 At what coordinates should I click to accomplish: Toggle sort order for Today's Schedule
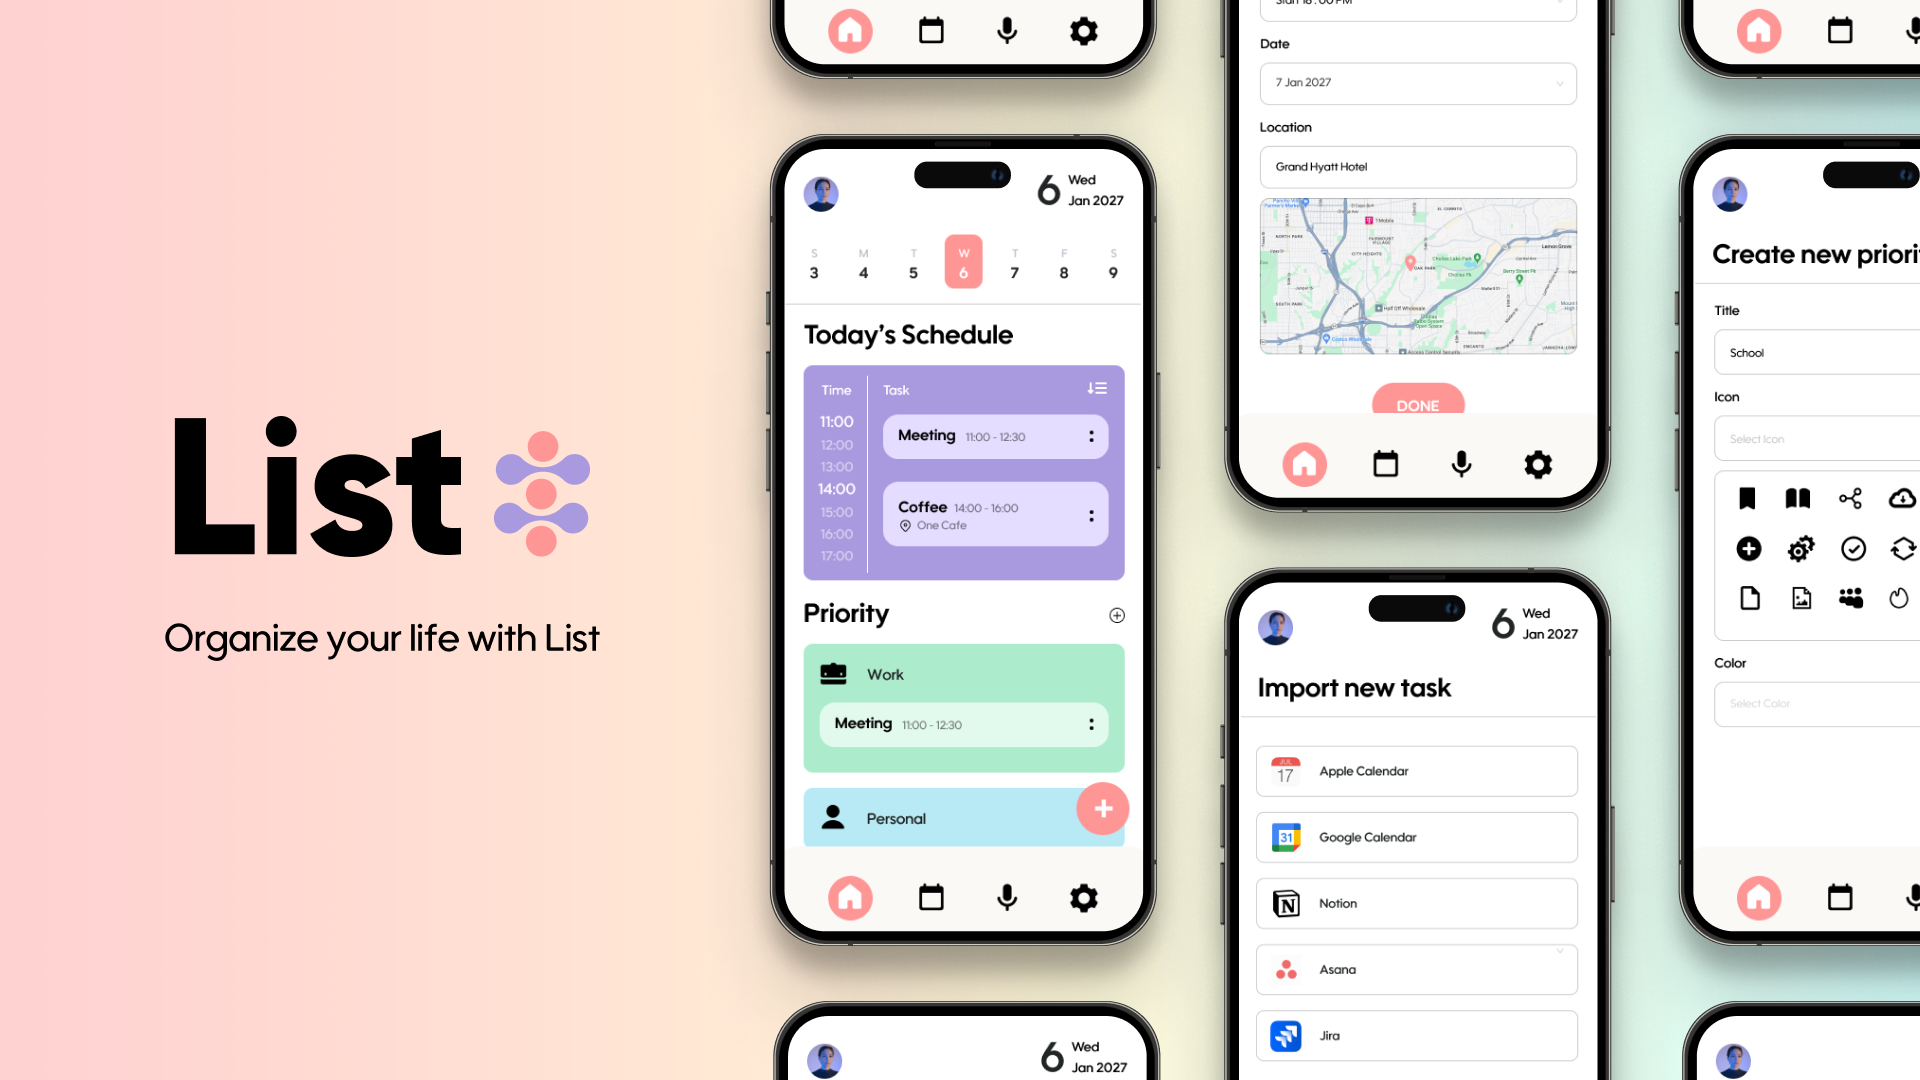coord(1095,389)
